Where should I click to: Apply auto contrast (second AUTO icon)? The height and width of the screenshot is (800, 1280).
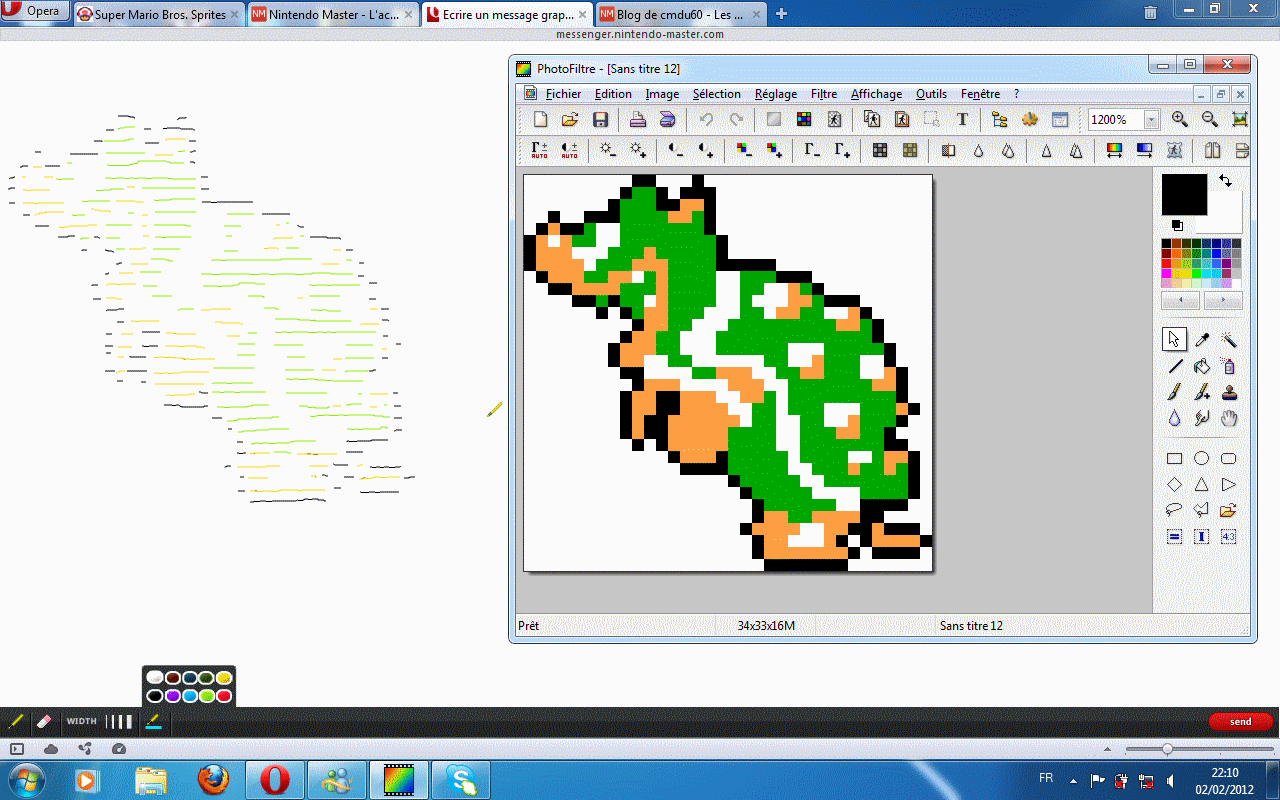[x=569, y=150]
